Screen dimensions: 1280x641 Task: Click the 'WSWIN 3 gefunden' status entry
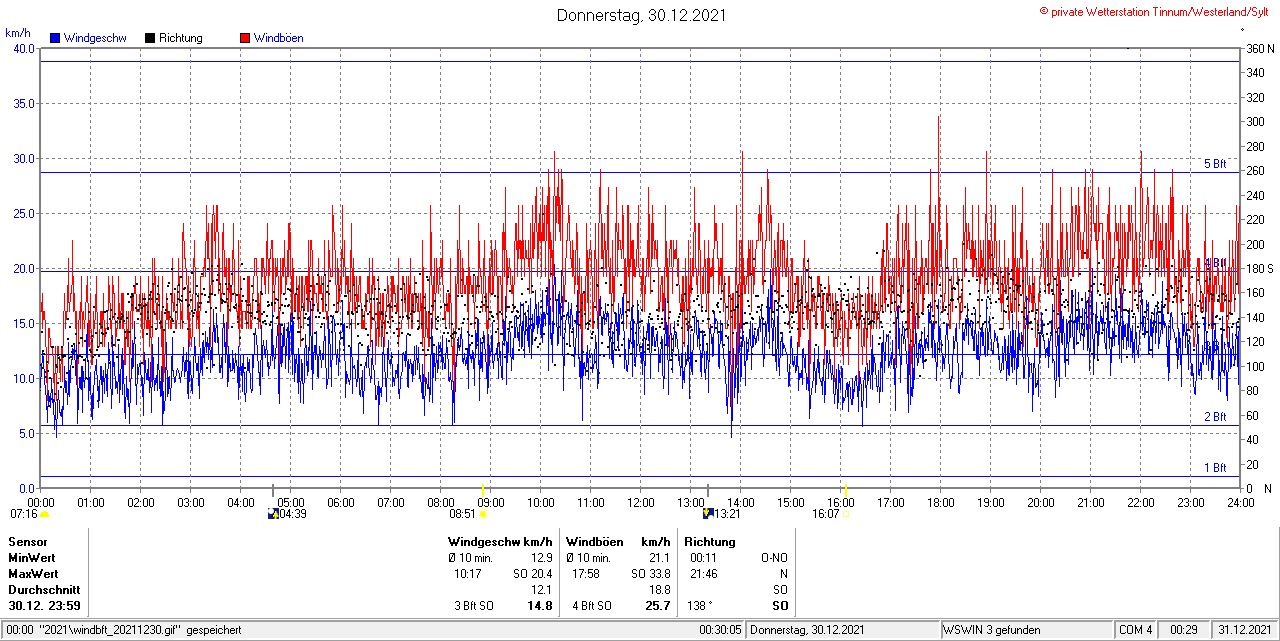[x=992, y=630]
